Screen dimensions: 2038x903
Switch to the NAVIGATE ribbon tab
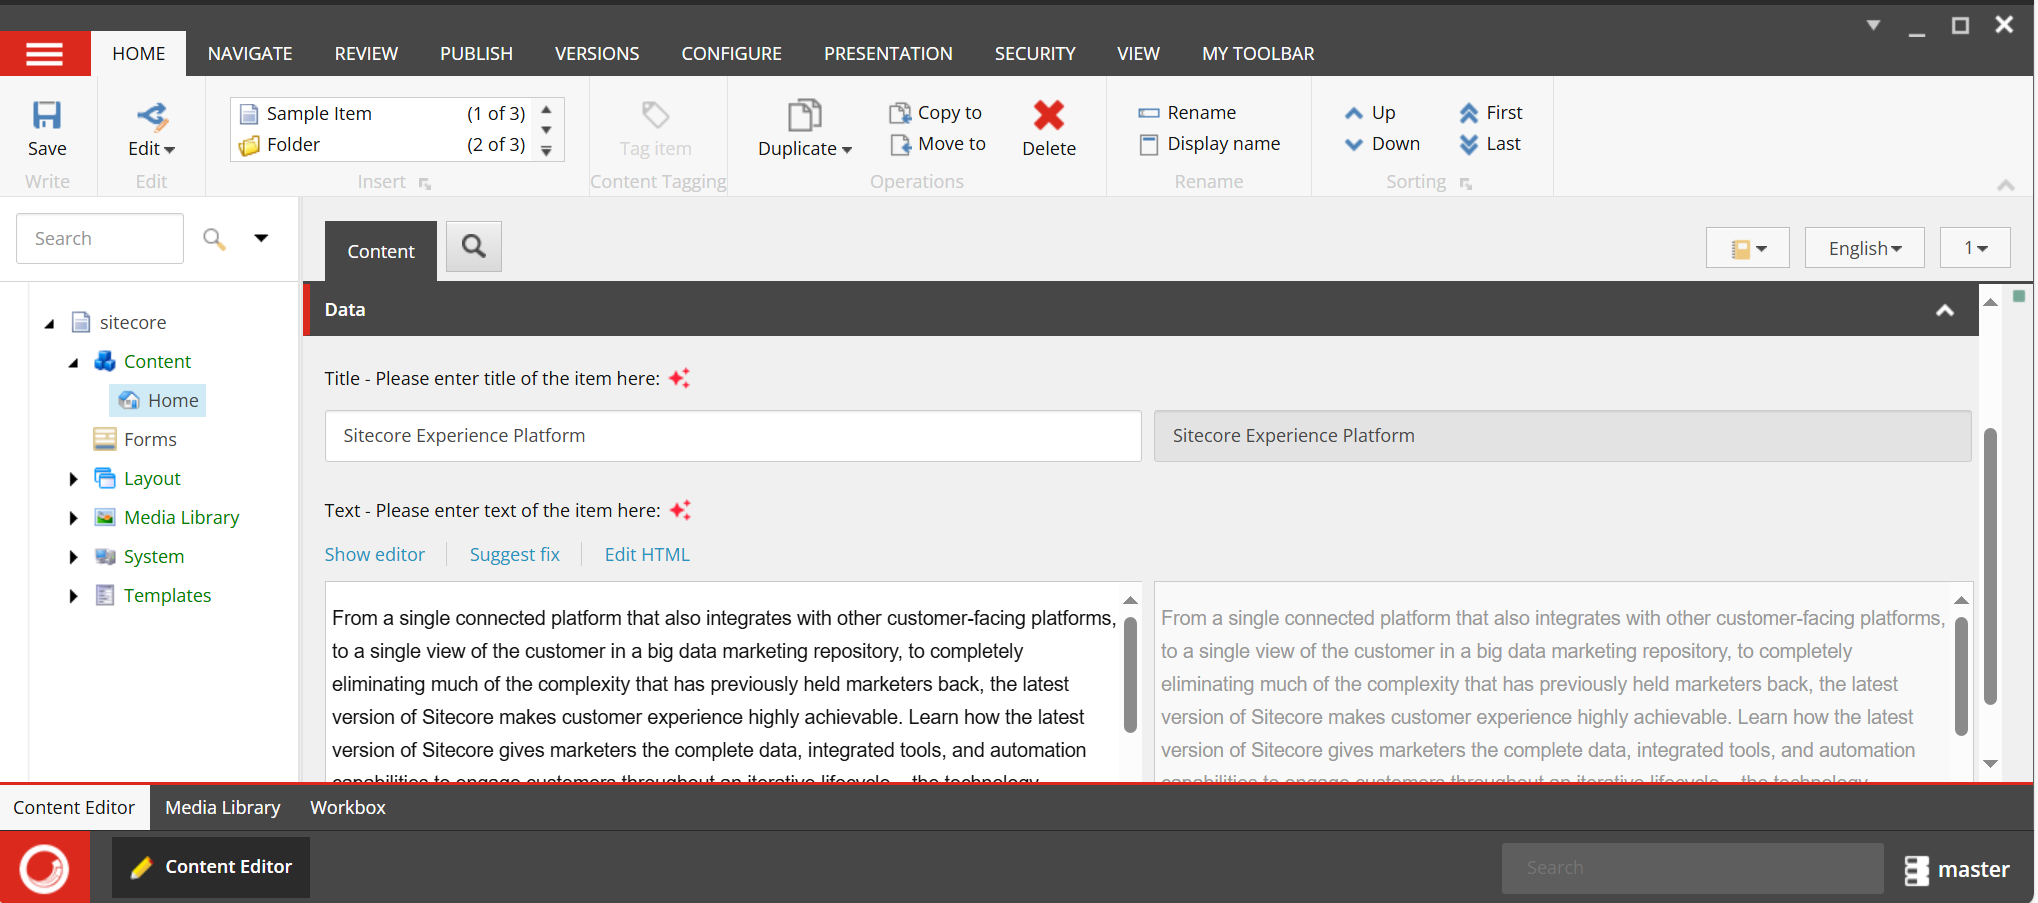(x=250, y=54)
